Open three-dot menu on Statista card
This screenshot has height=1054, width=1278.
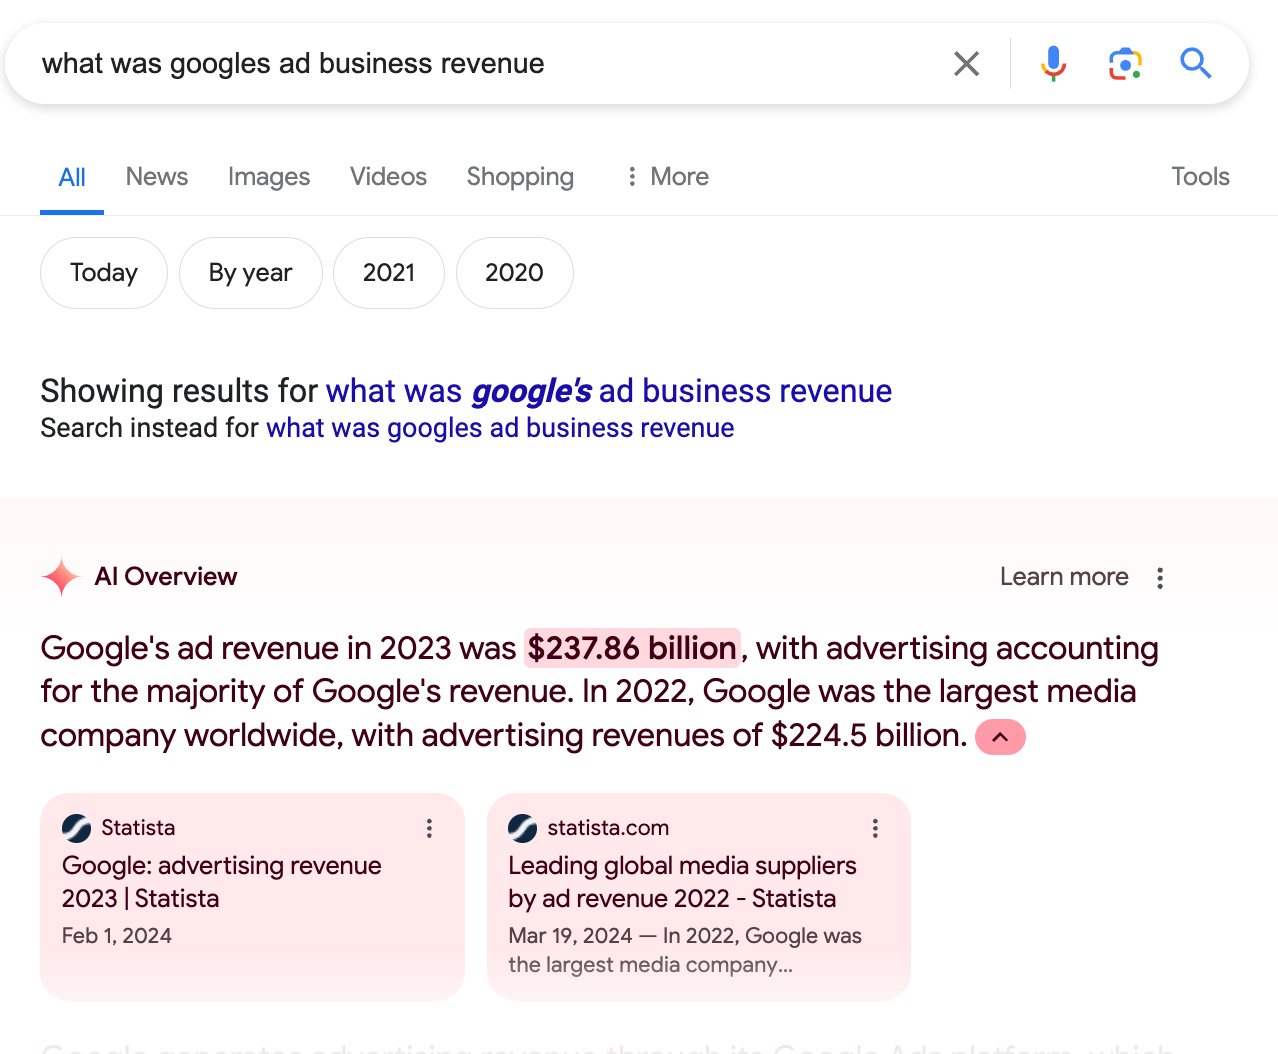[429, 828]
